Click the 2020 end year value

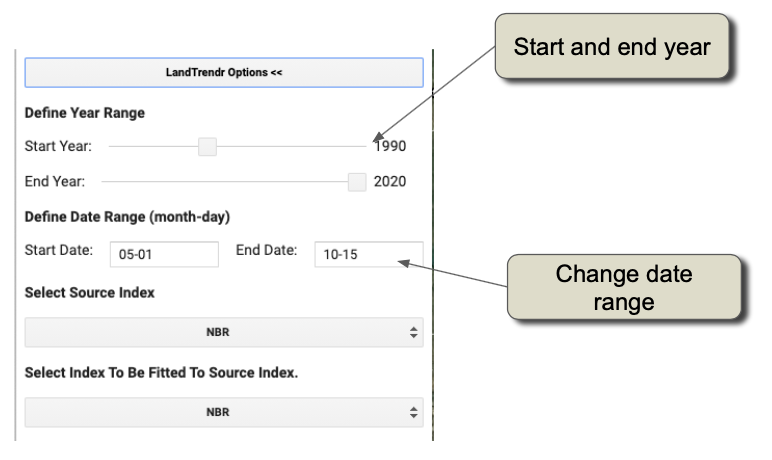(390, 182)
